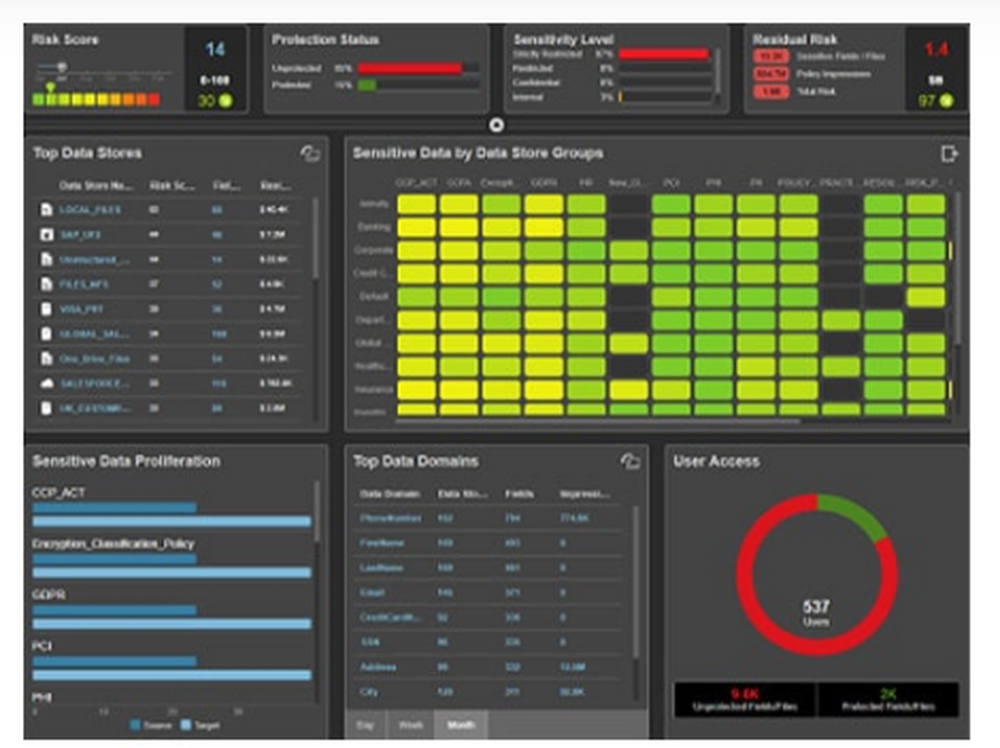
Task: Click the Sensitive Fields / Files red badge
Action: coord(771,56)
